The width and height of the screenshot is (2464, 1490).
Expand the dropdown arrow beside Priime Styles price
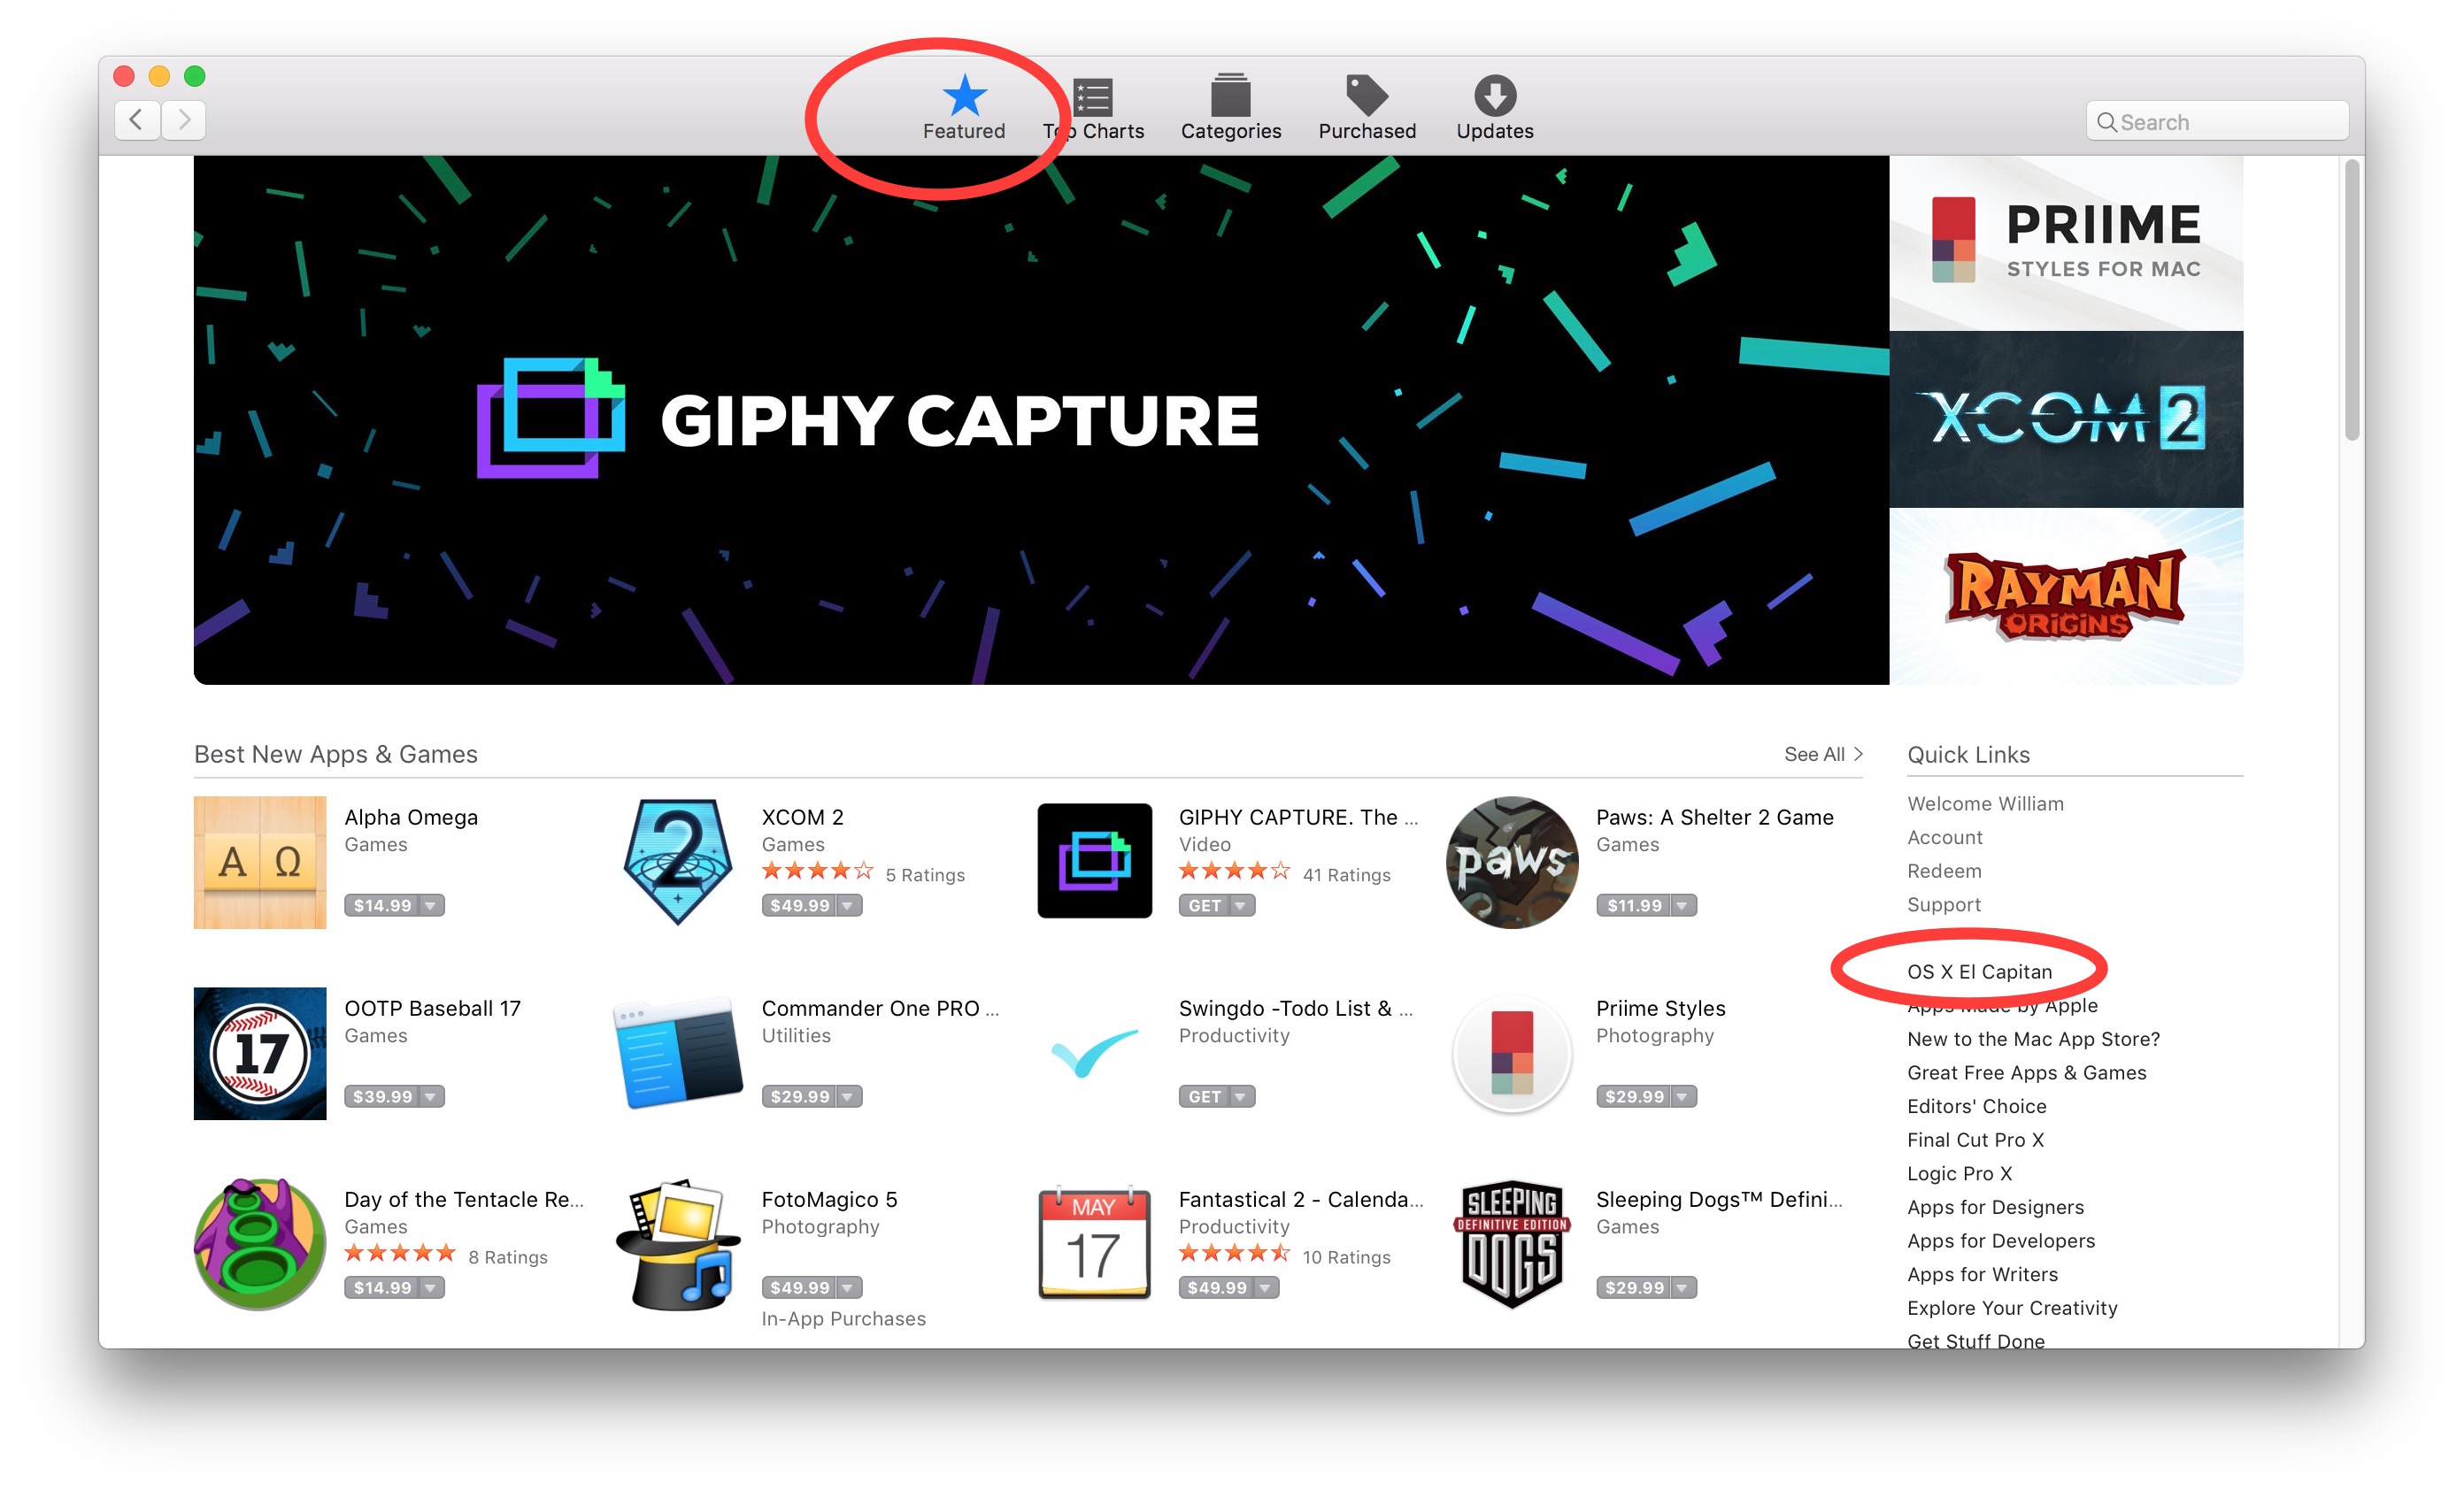pyautogui.click(x=1682, y=1096)
